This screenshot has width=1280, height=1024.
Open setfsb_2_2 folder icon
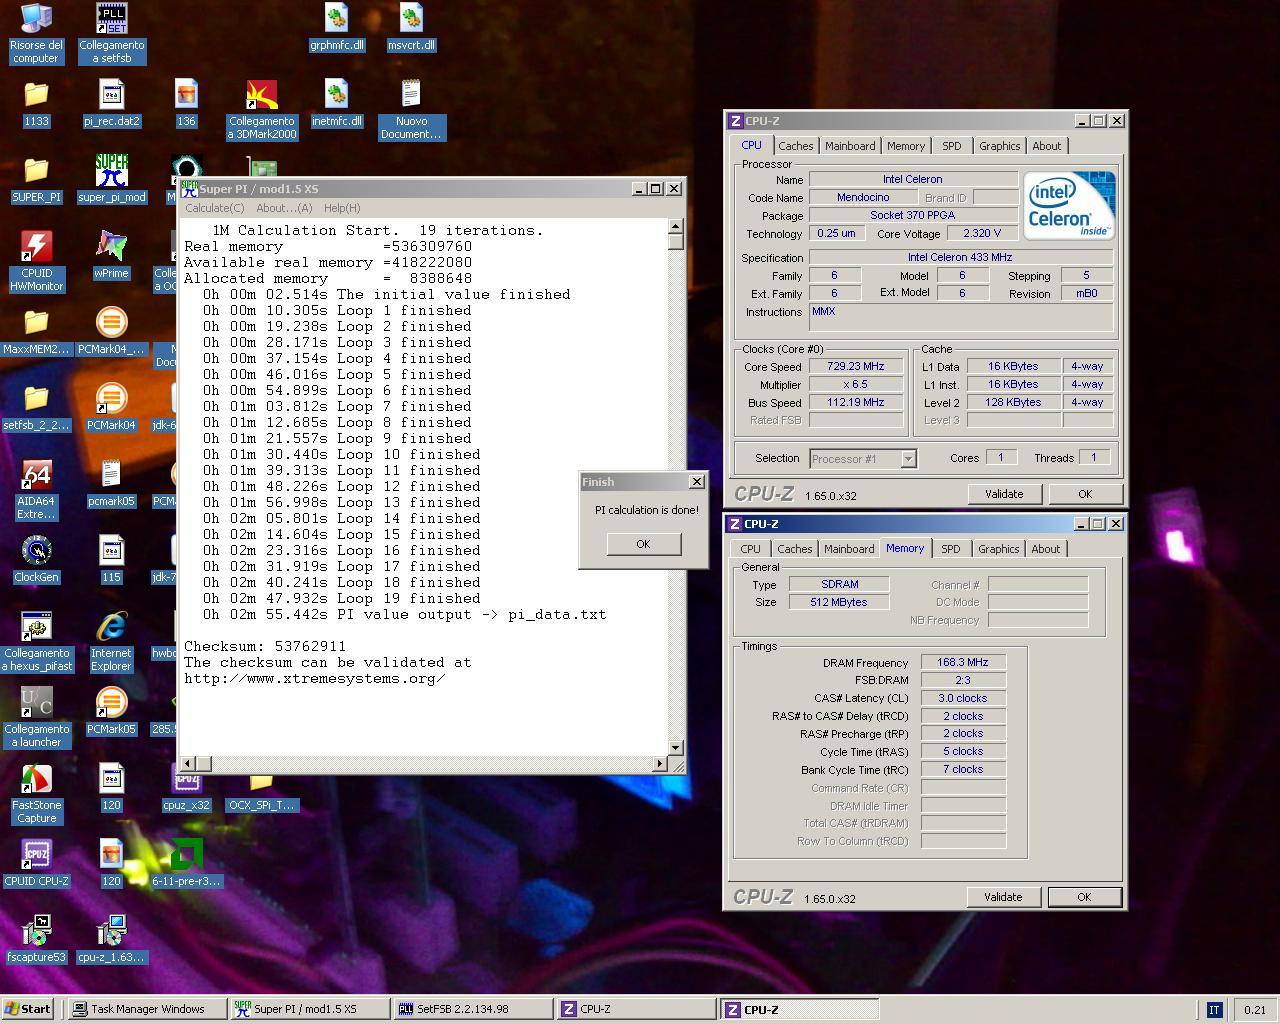tap(36, 399)
